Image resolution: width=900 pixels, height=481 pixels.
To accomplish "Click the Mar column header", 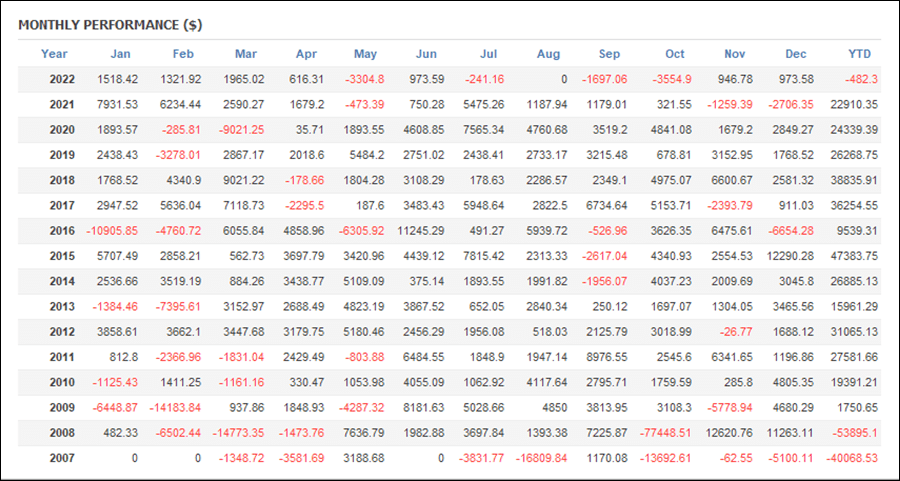I will [x=246, y=54].
